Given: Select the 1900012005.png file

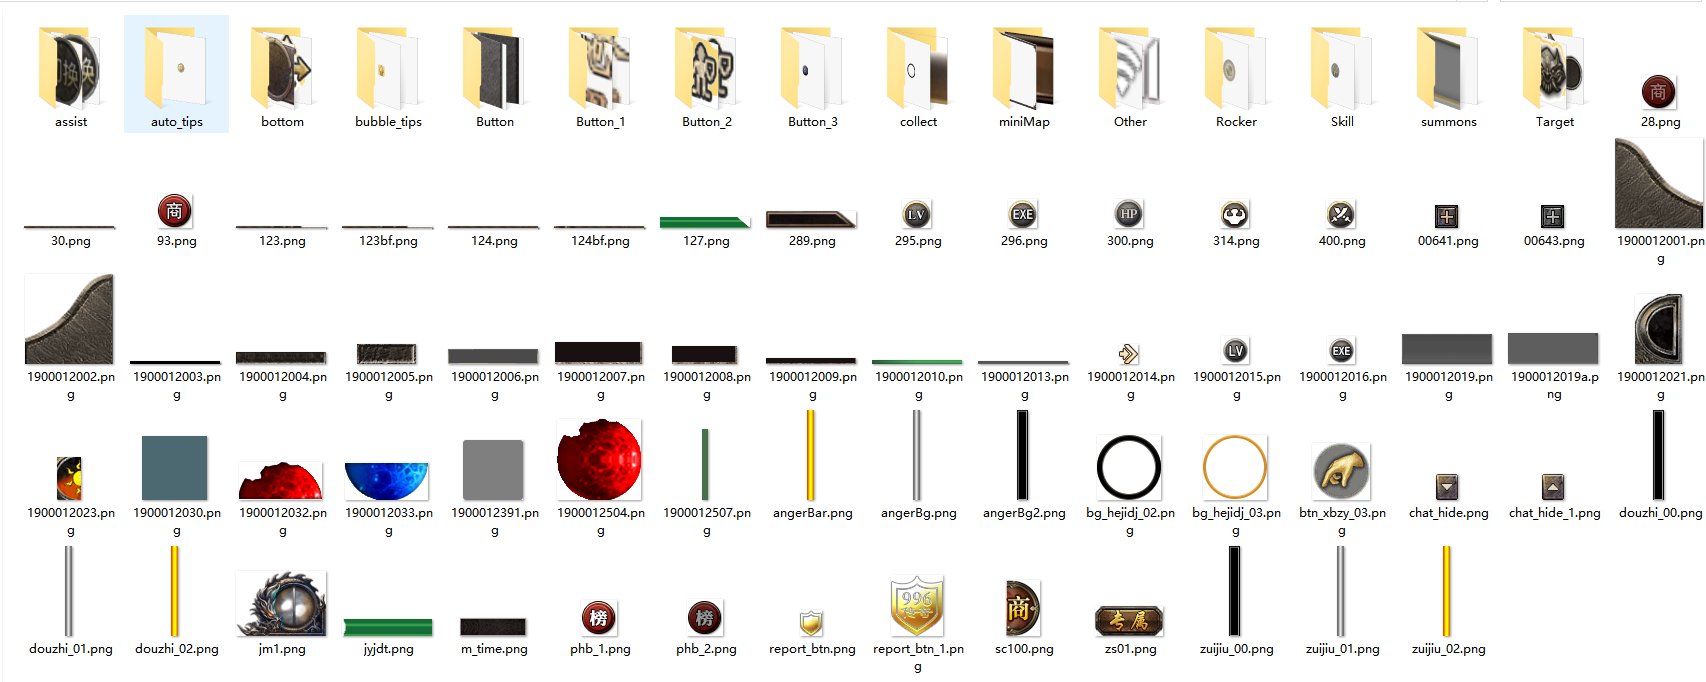Looking at the screenshot, I should pos(387,354).
